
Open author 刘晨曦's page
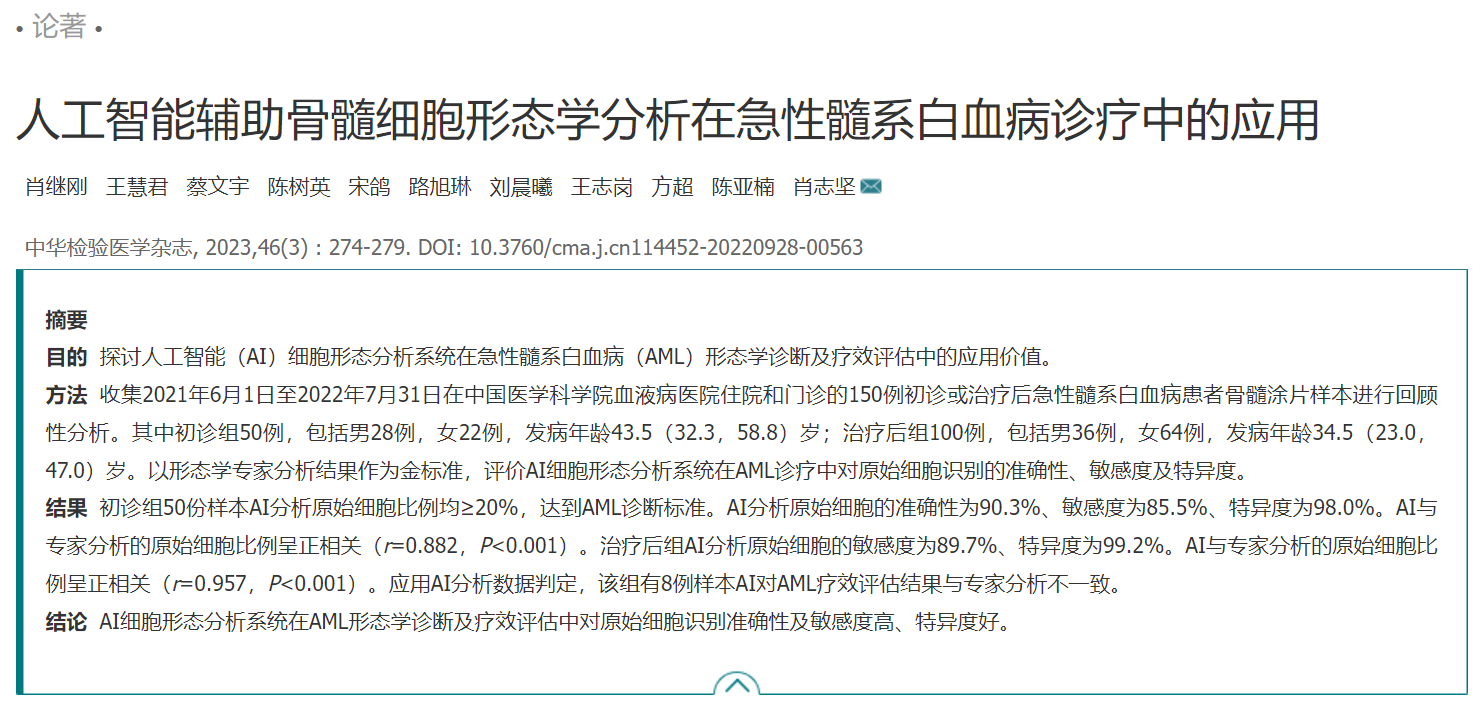(521, 187)
